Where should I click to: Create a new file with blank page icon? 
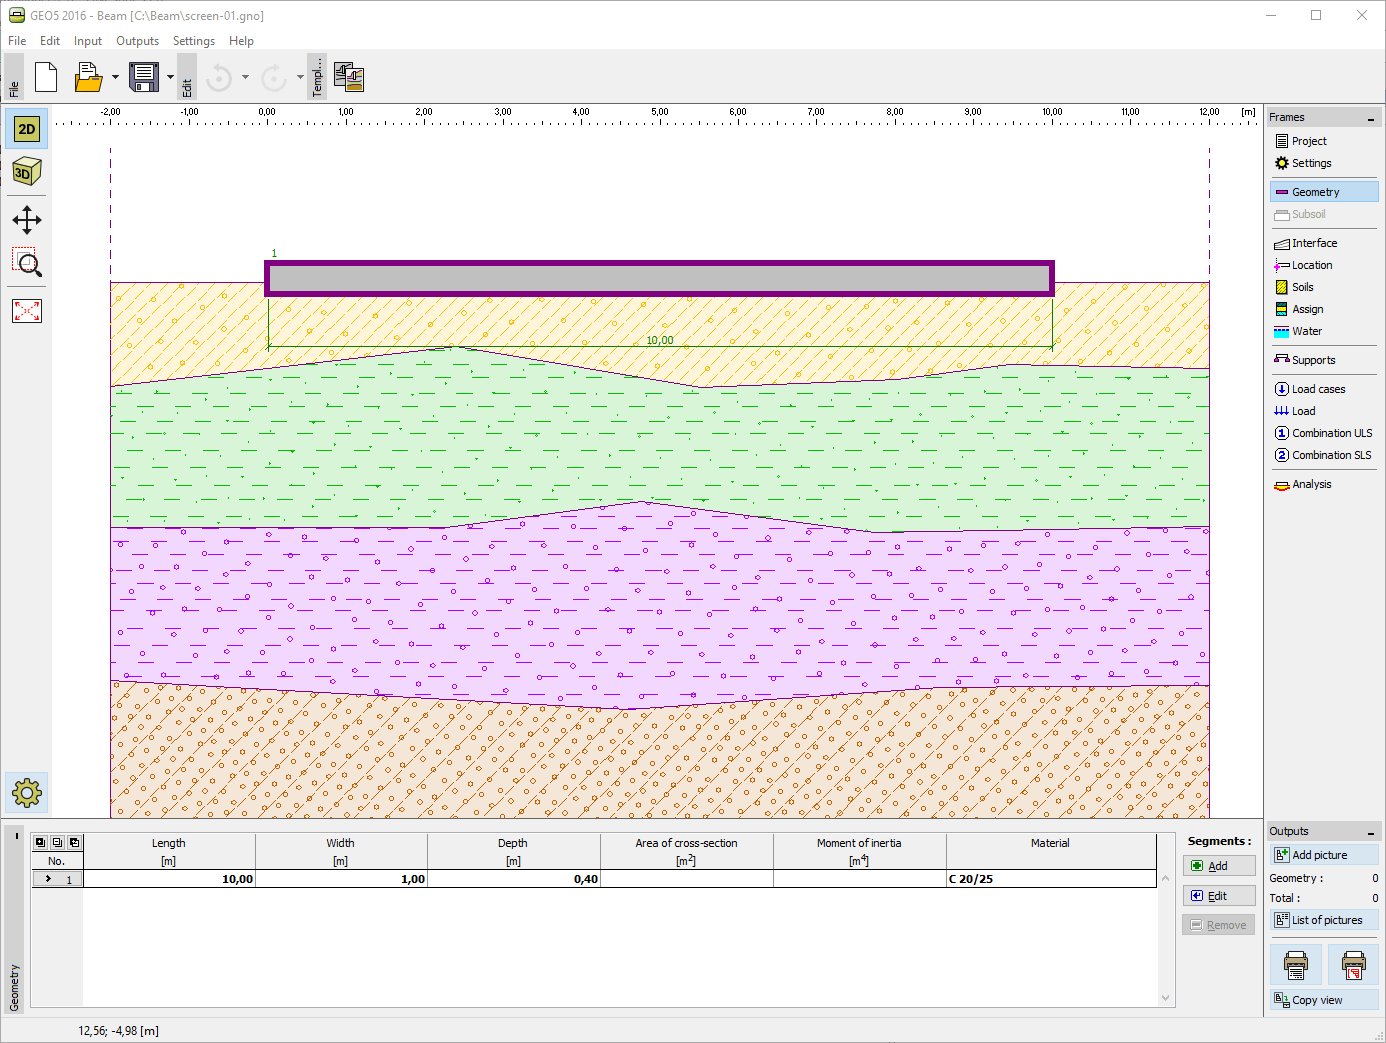(46, 77)
